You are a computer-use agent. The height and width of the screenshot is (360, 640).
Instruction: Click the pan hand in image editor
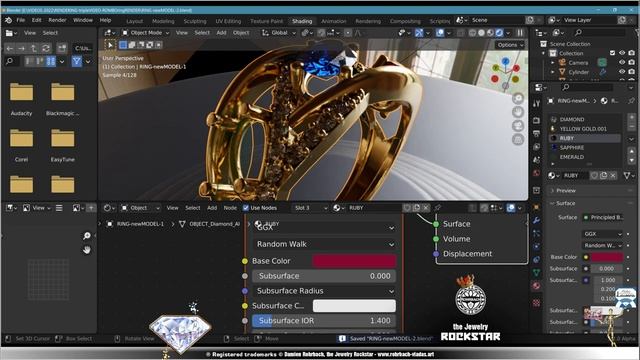pyautogui.click(x=87, y=250)
